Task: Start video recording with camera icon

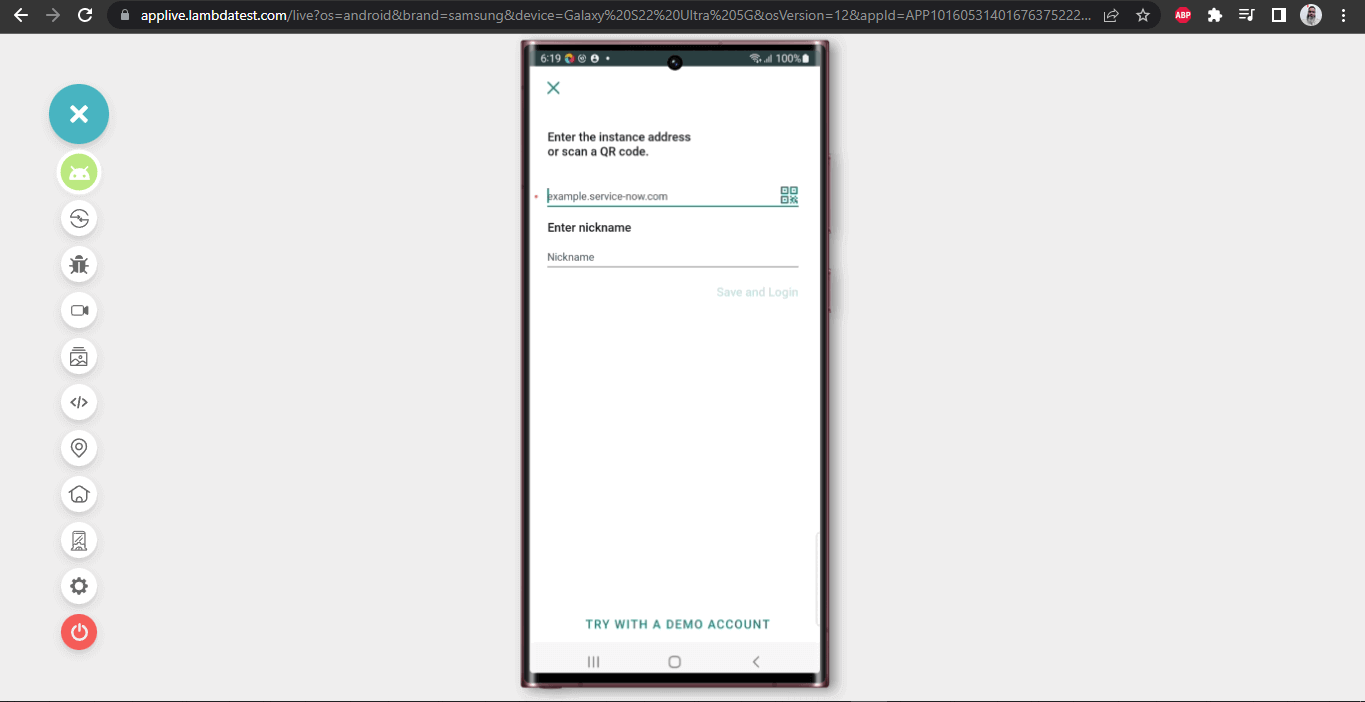Action: [x=79, y=310]
